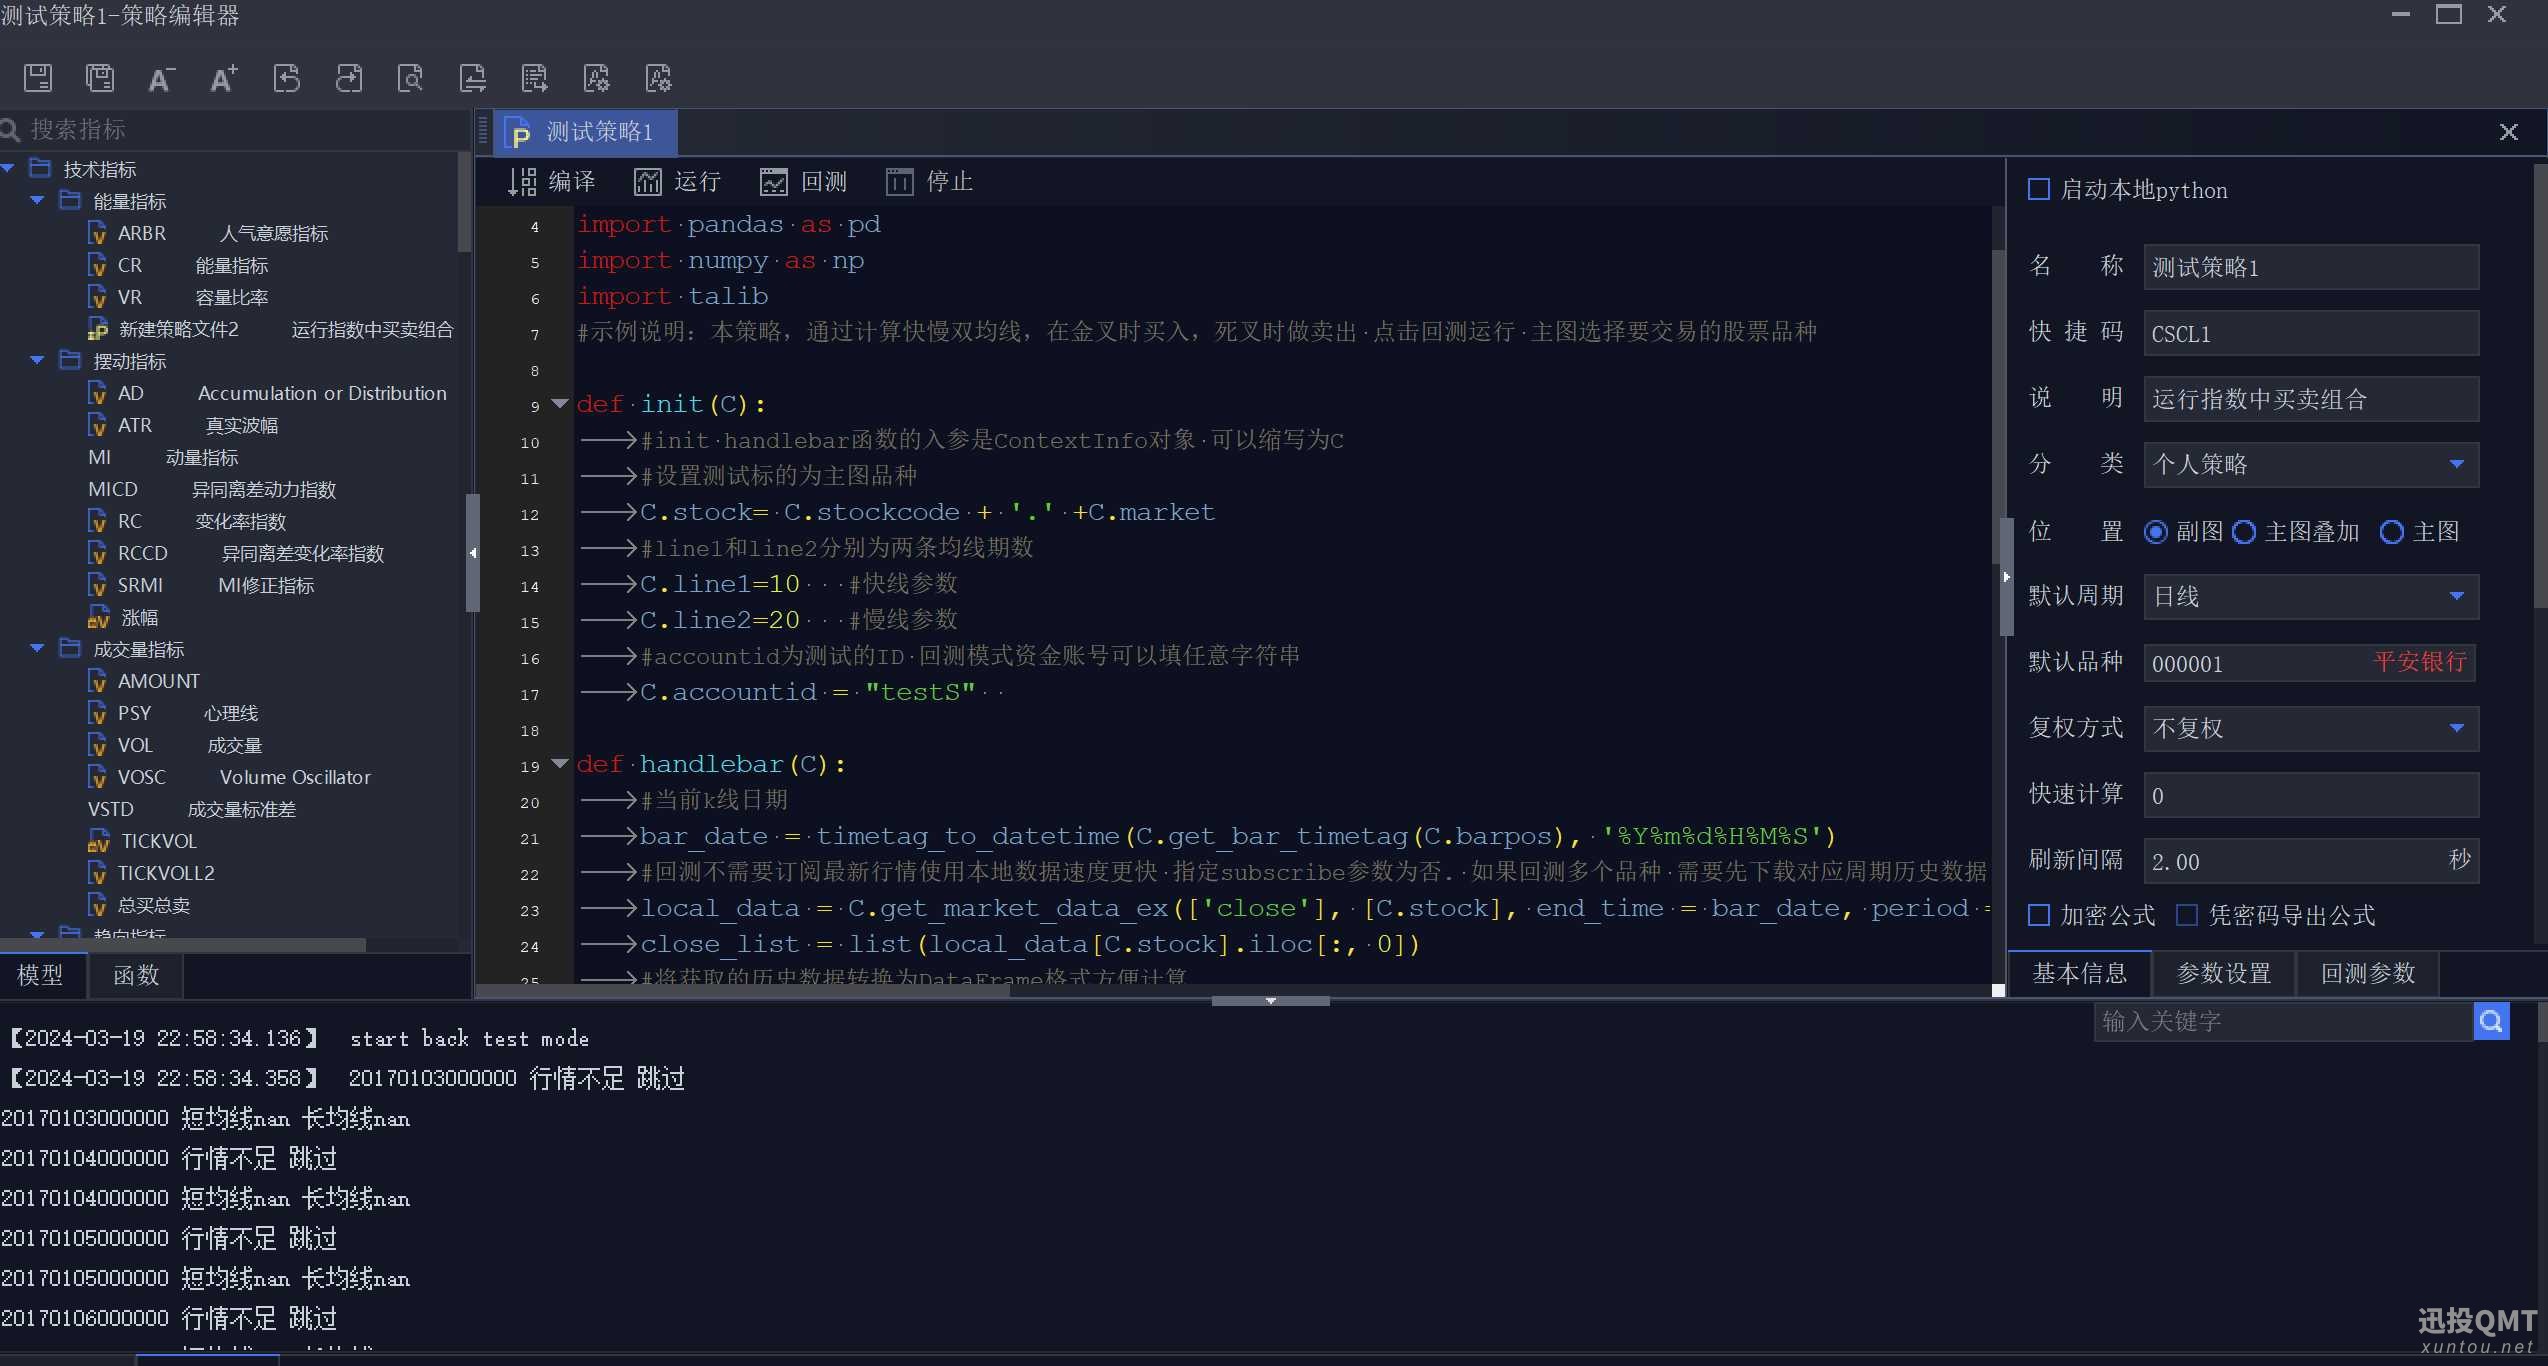
Task: Click the collapse handle above the log panel
Action: [x=1270, y=1001]
